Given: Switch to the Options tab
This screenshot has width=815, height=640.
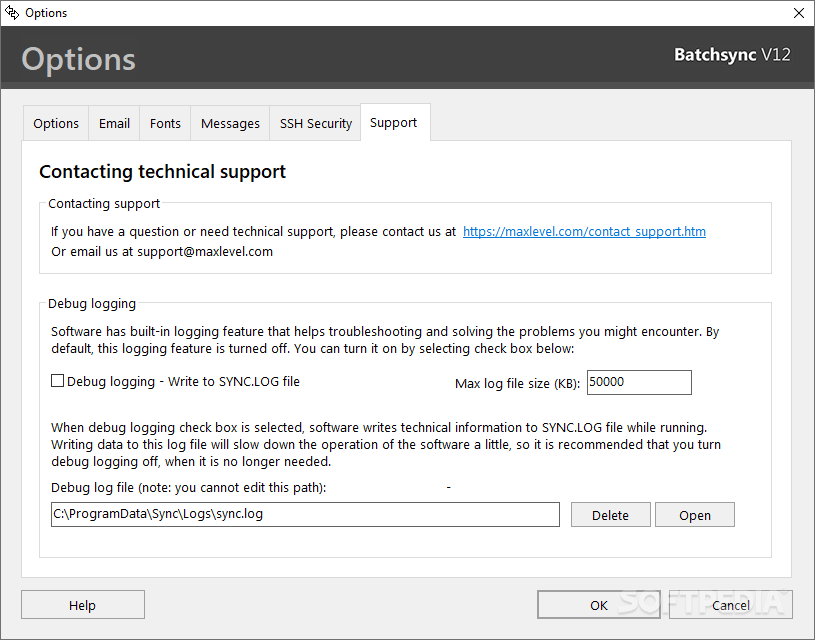Looking at the screenshot, I should 56,123.
